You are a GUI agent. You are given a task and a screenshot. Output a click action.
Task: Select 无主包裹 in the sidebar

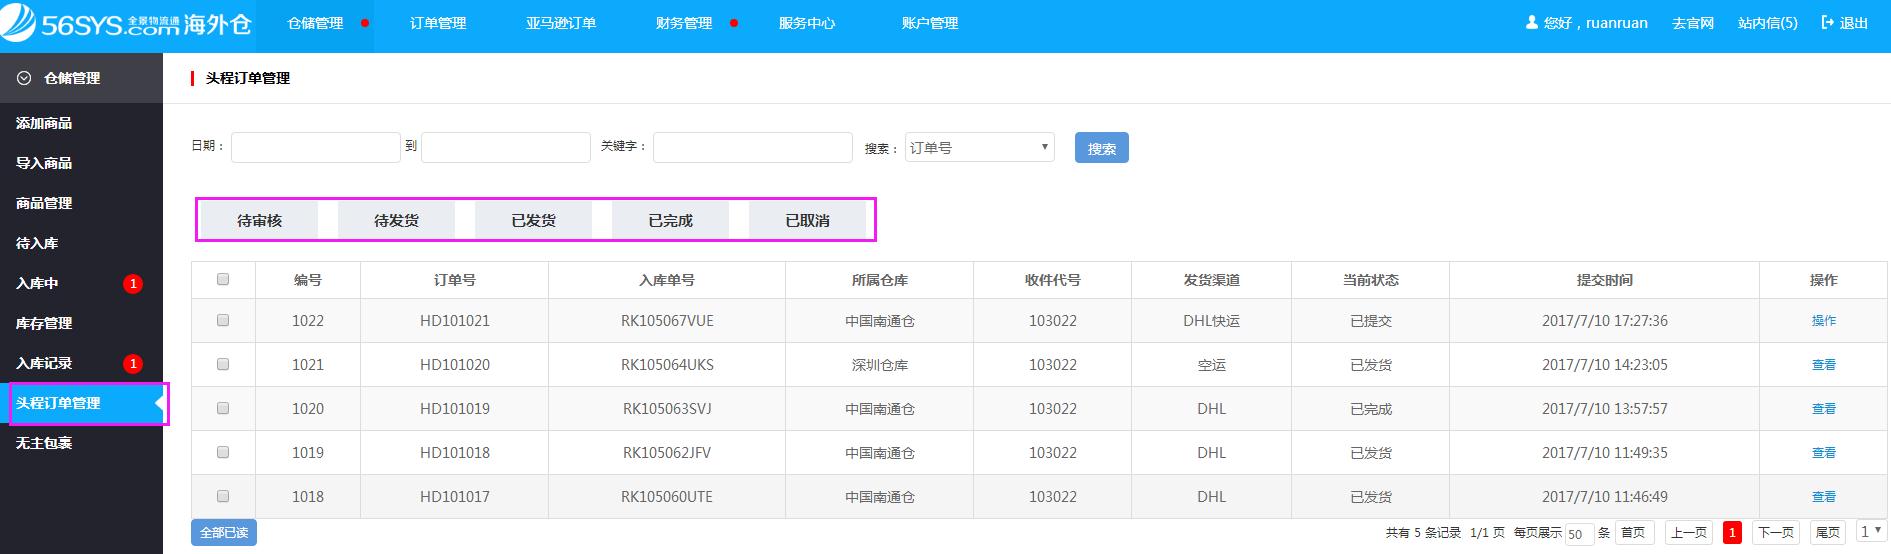point(44,443)
